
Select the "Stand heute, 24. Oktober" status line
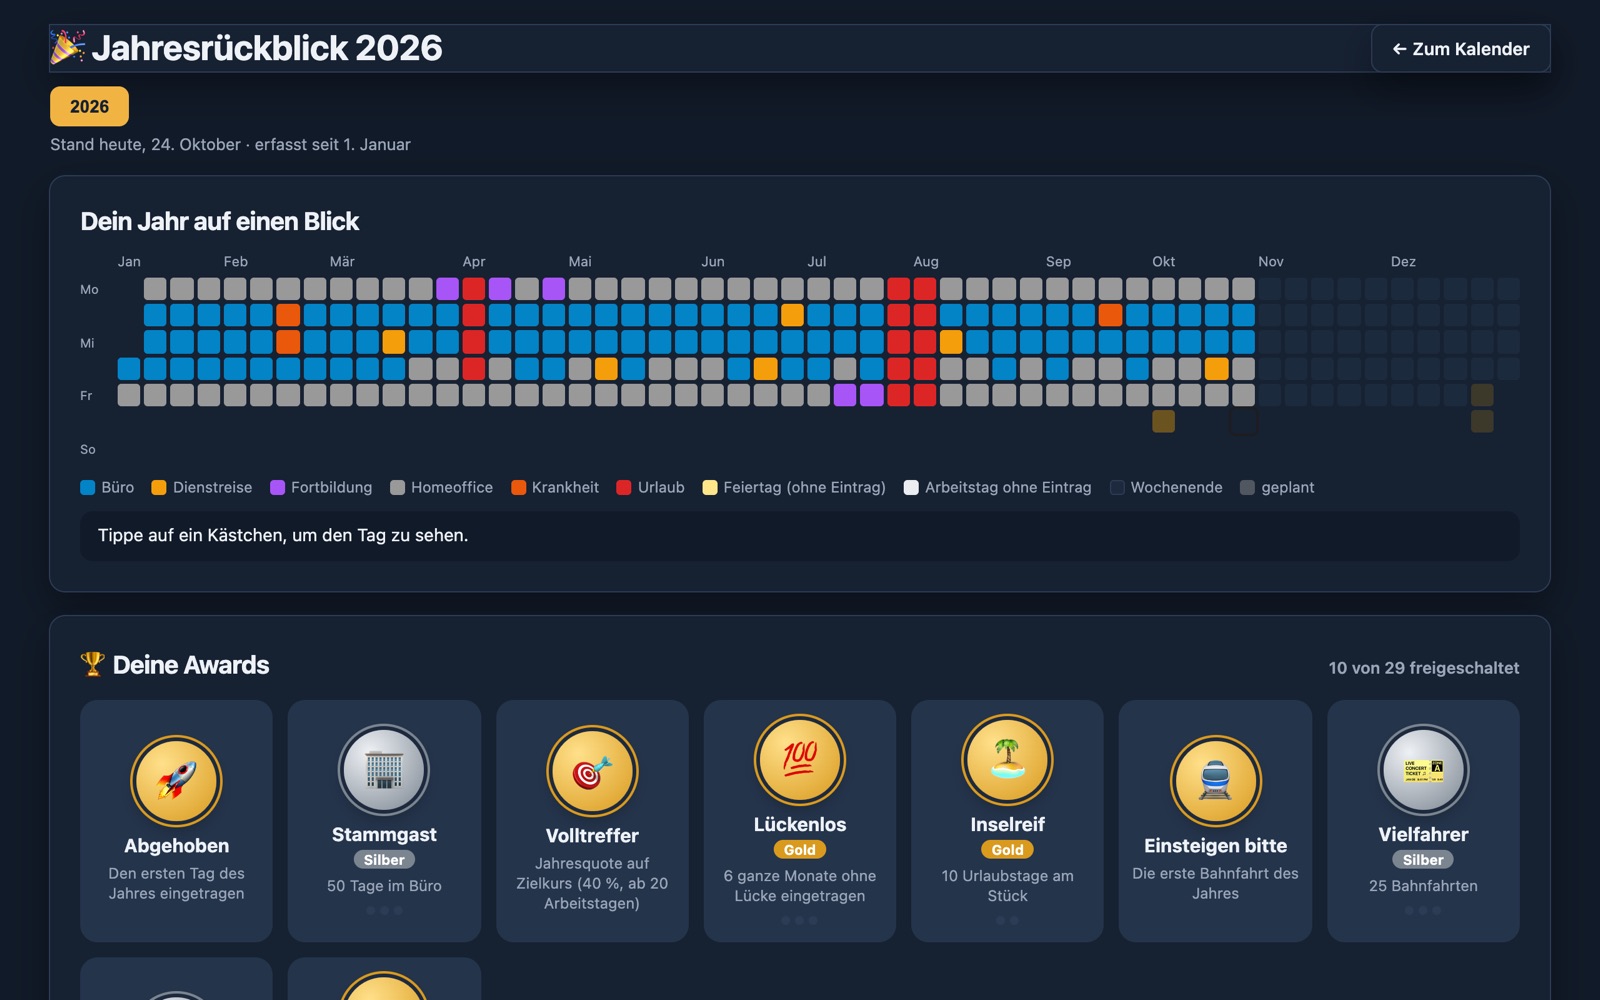click(230, 145)
